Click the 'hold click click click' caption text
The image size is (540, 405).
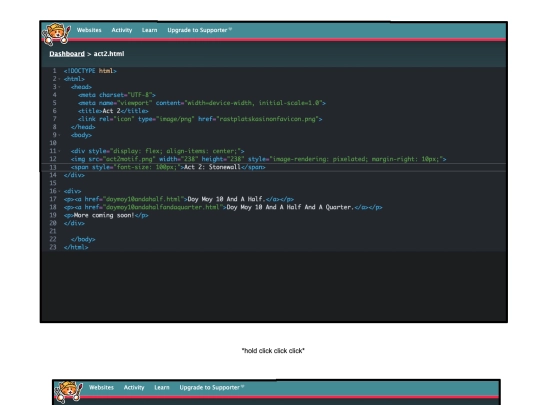tap(273, 351)
